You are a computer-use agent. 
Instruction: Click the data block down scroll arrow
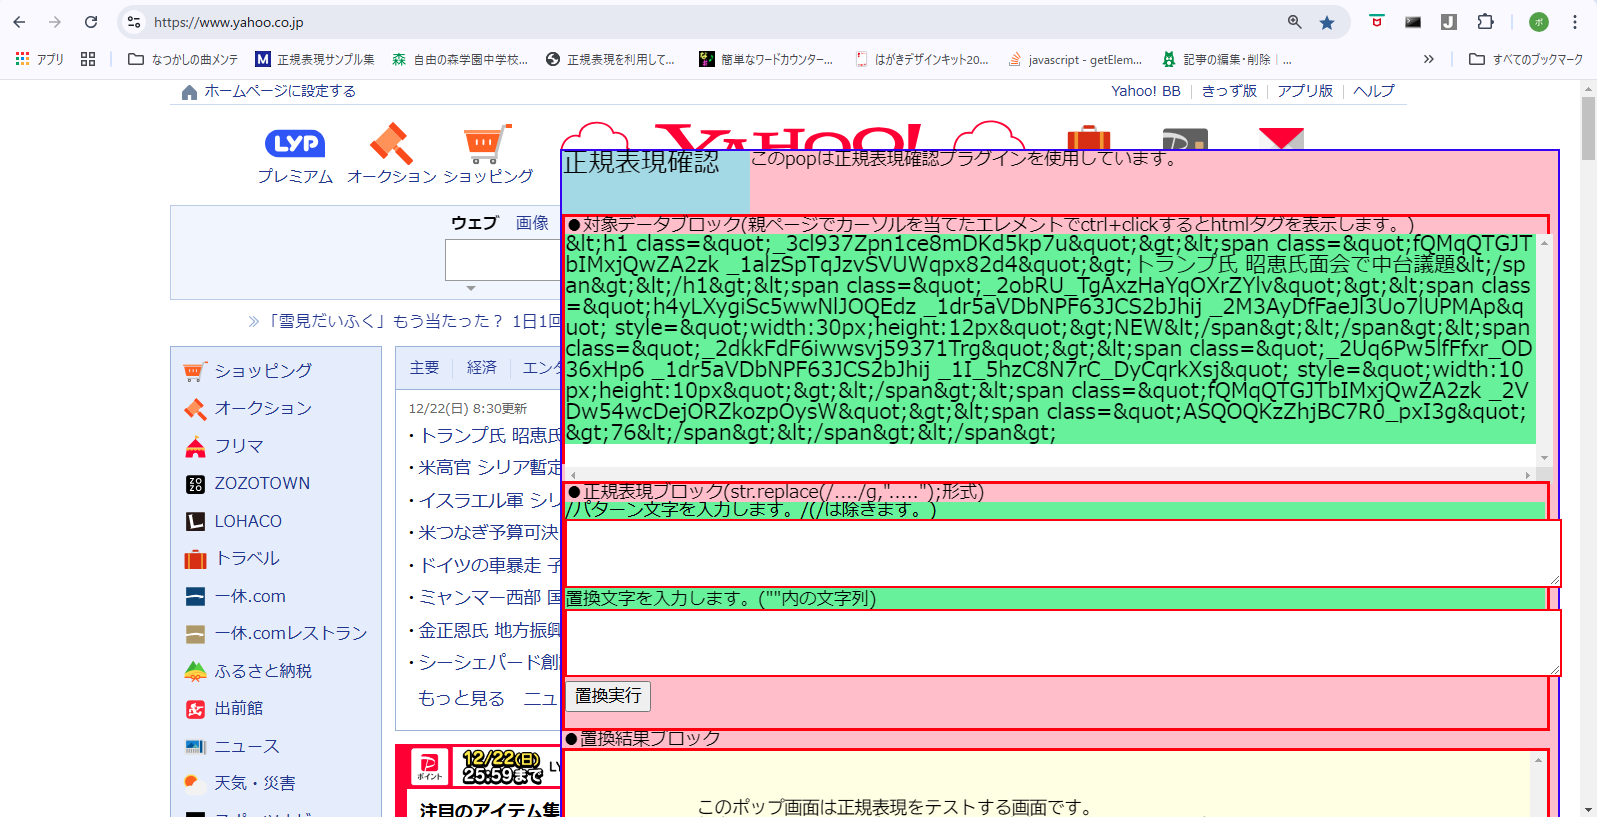coord(1545,458)
